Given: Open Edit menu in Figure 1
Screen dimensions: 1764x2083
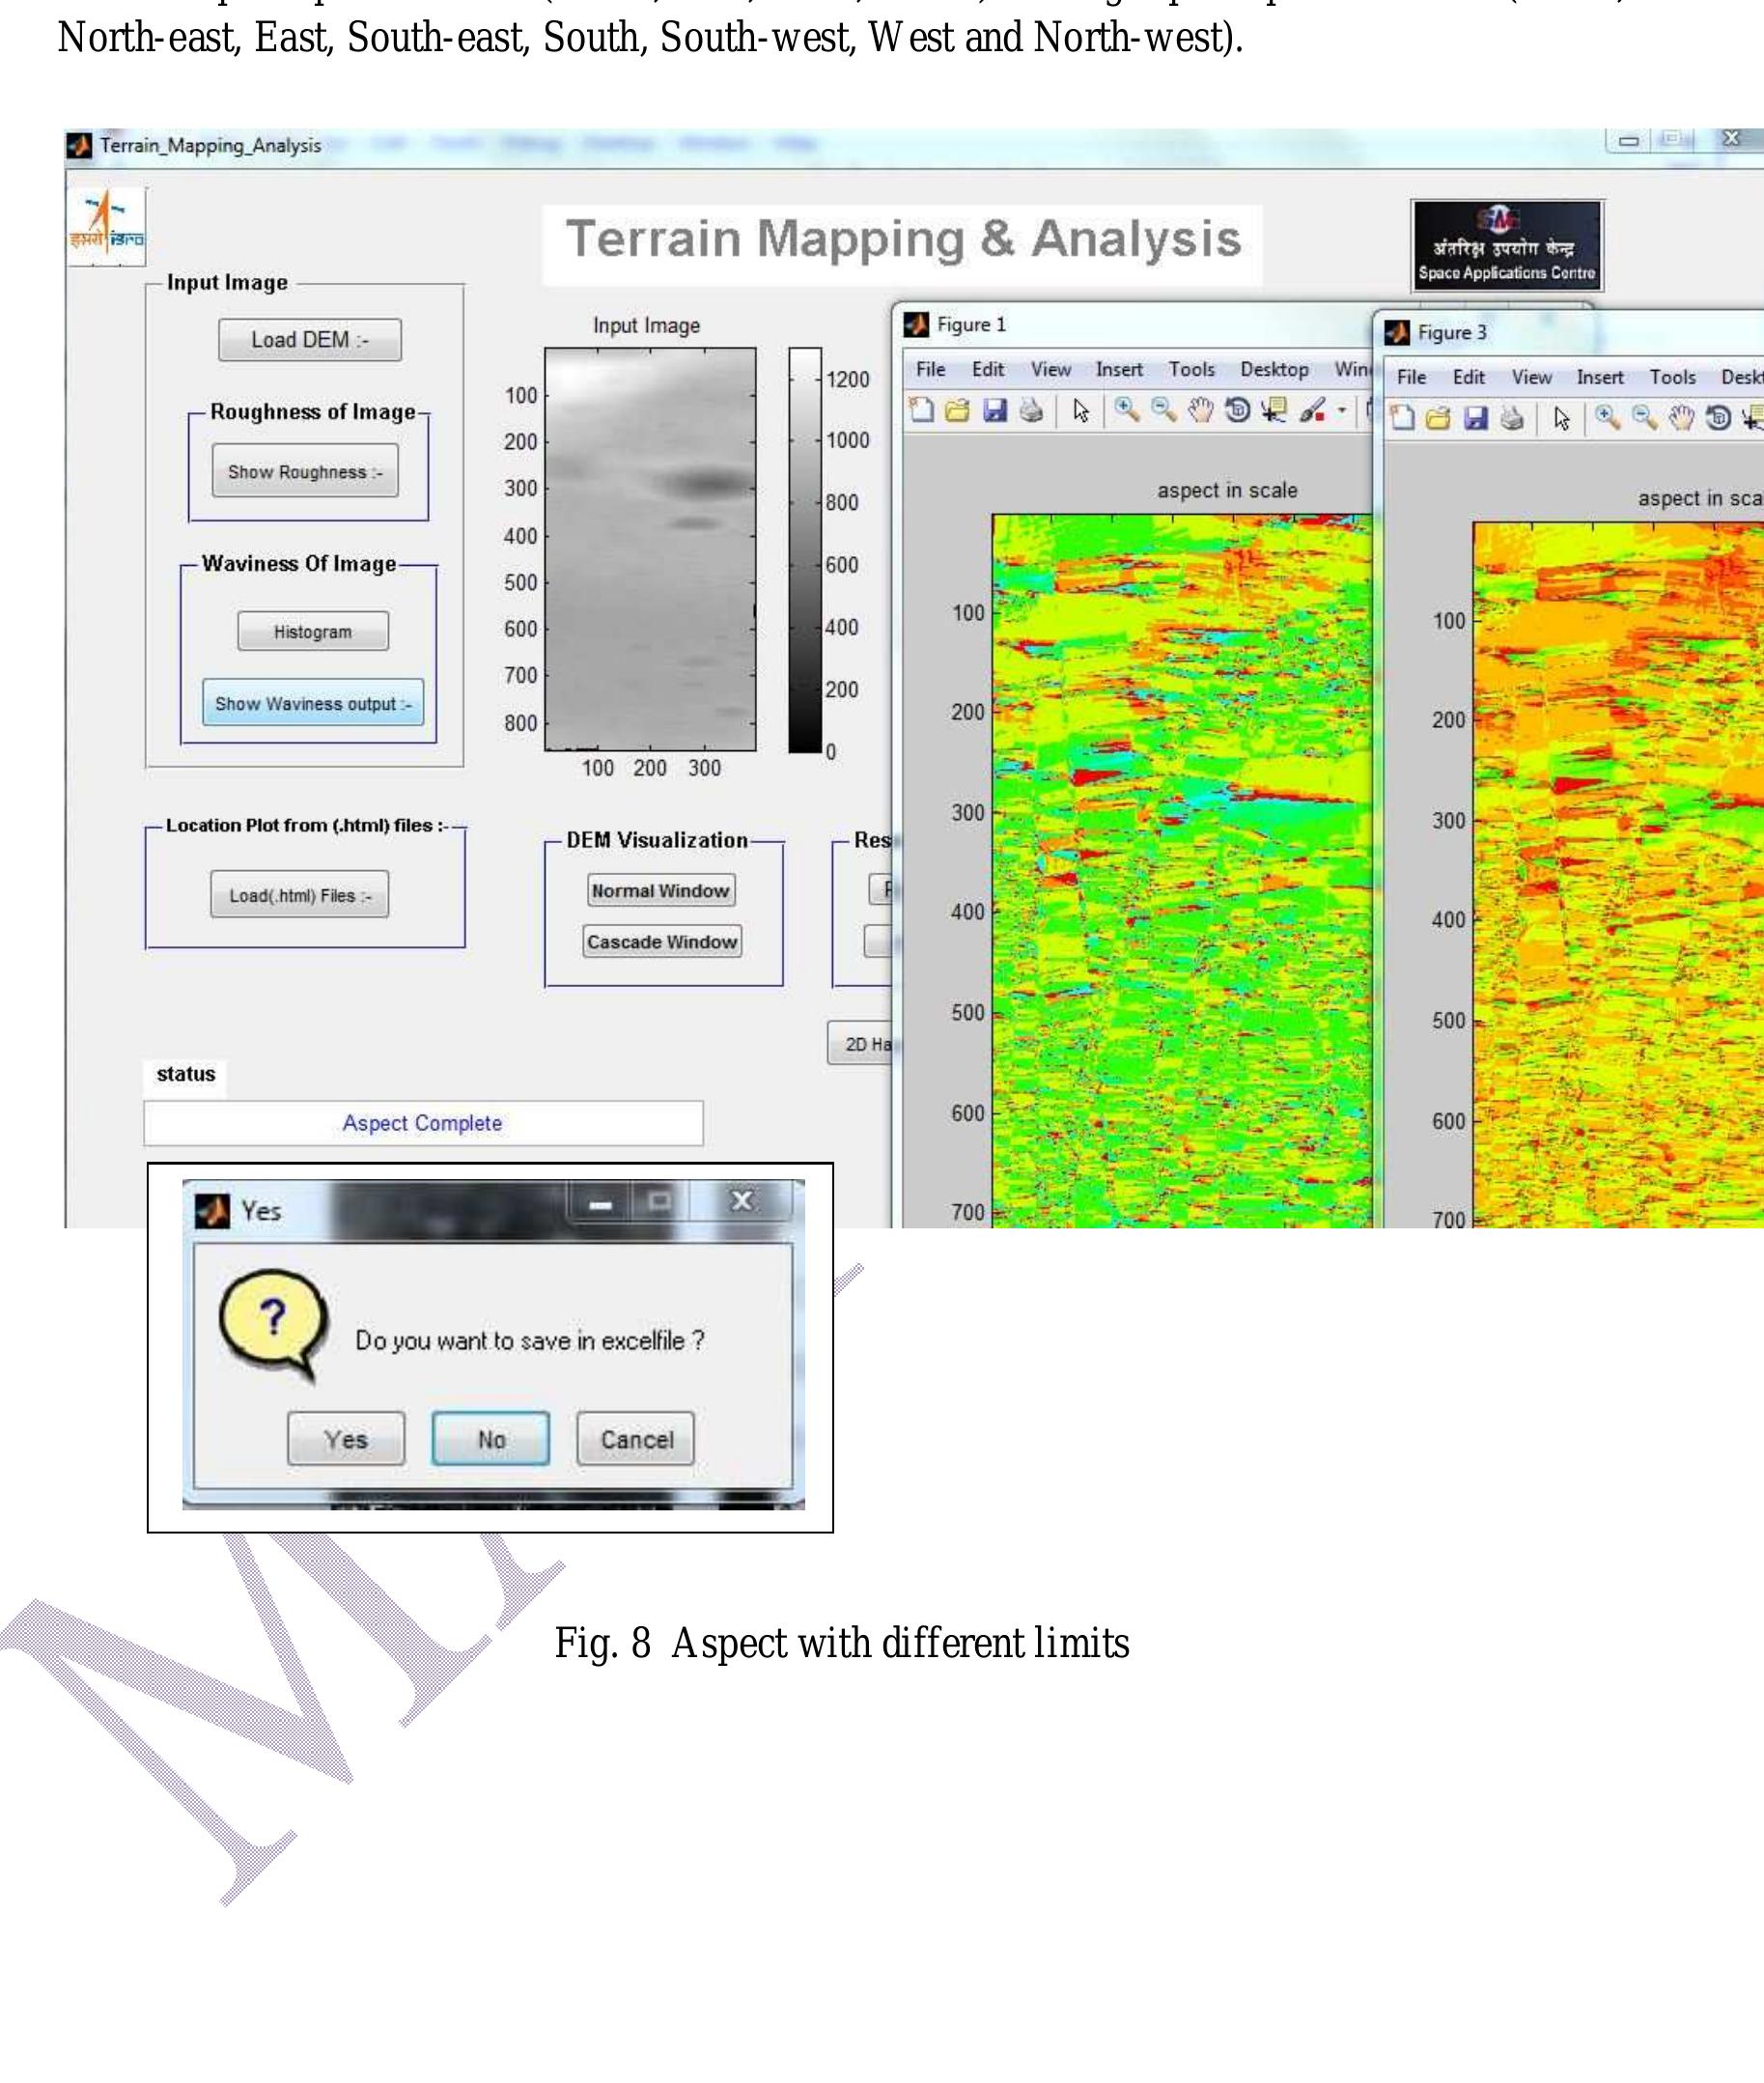Looking at the screenshot, I should 988,369.
